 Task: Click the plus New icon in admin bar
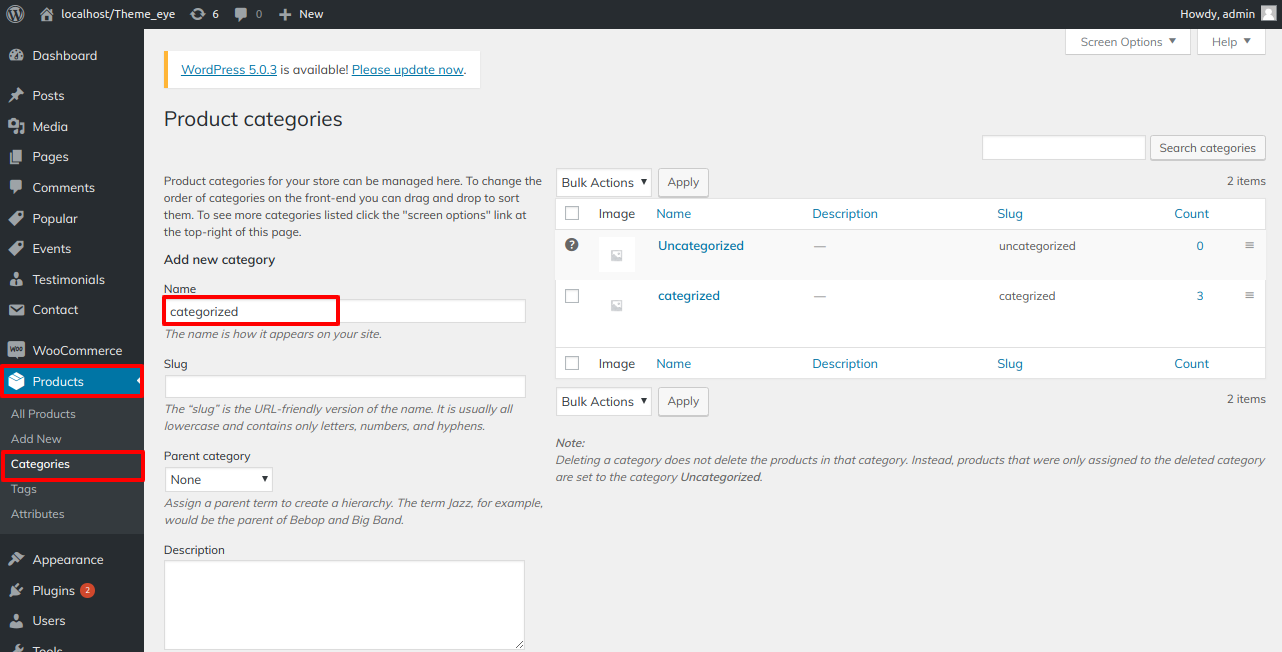285,14
